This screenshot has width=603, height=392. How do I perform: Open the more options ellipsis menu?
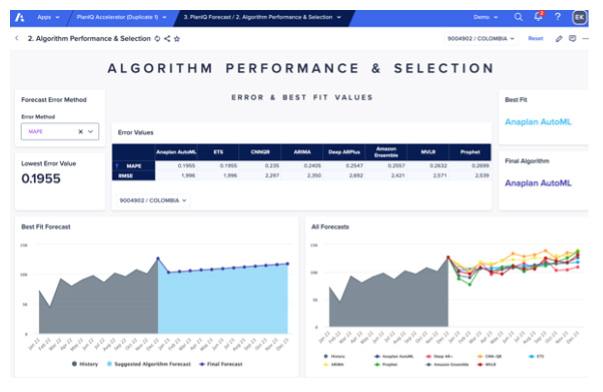point(585,38)
